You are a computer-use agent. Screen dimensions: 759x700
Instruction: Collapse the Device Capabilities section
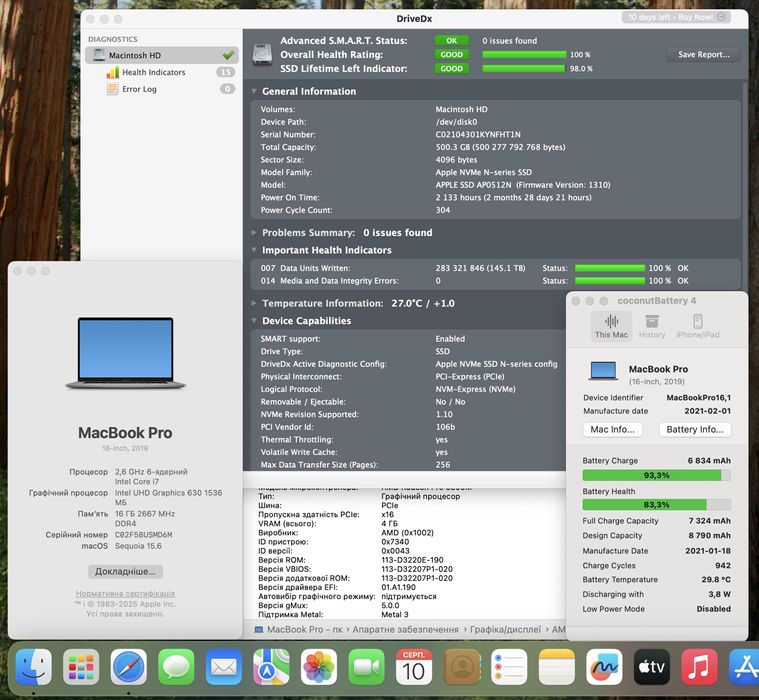click(254, 320)
